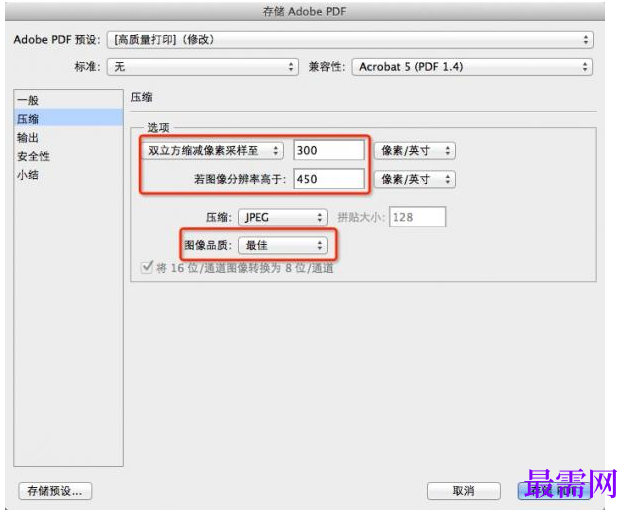Click the threshold field containing 450
636x515 pixels.
(x=329, y=179)
